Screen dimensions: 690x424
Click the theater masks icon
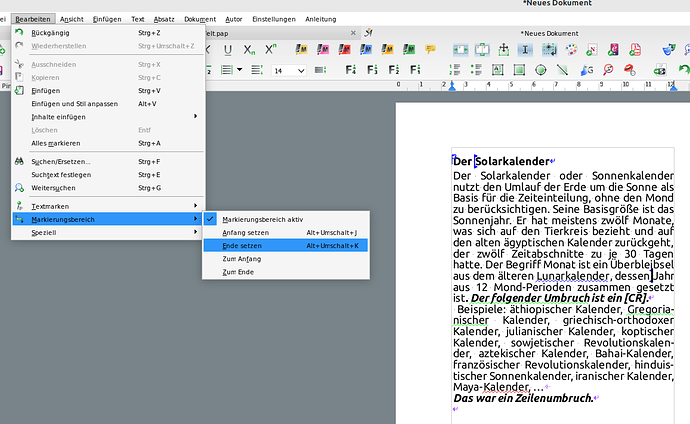point(669,50)
